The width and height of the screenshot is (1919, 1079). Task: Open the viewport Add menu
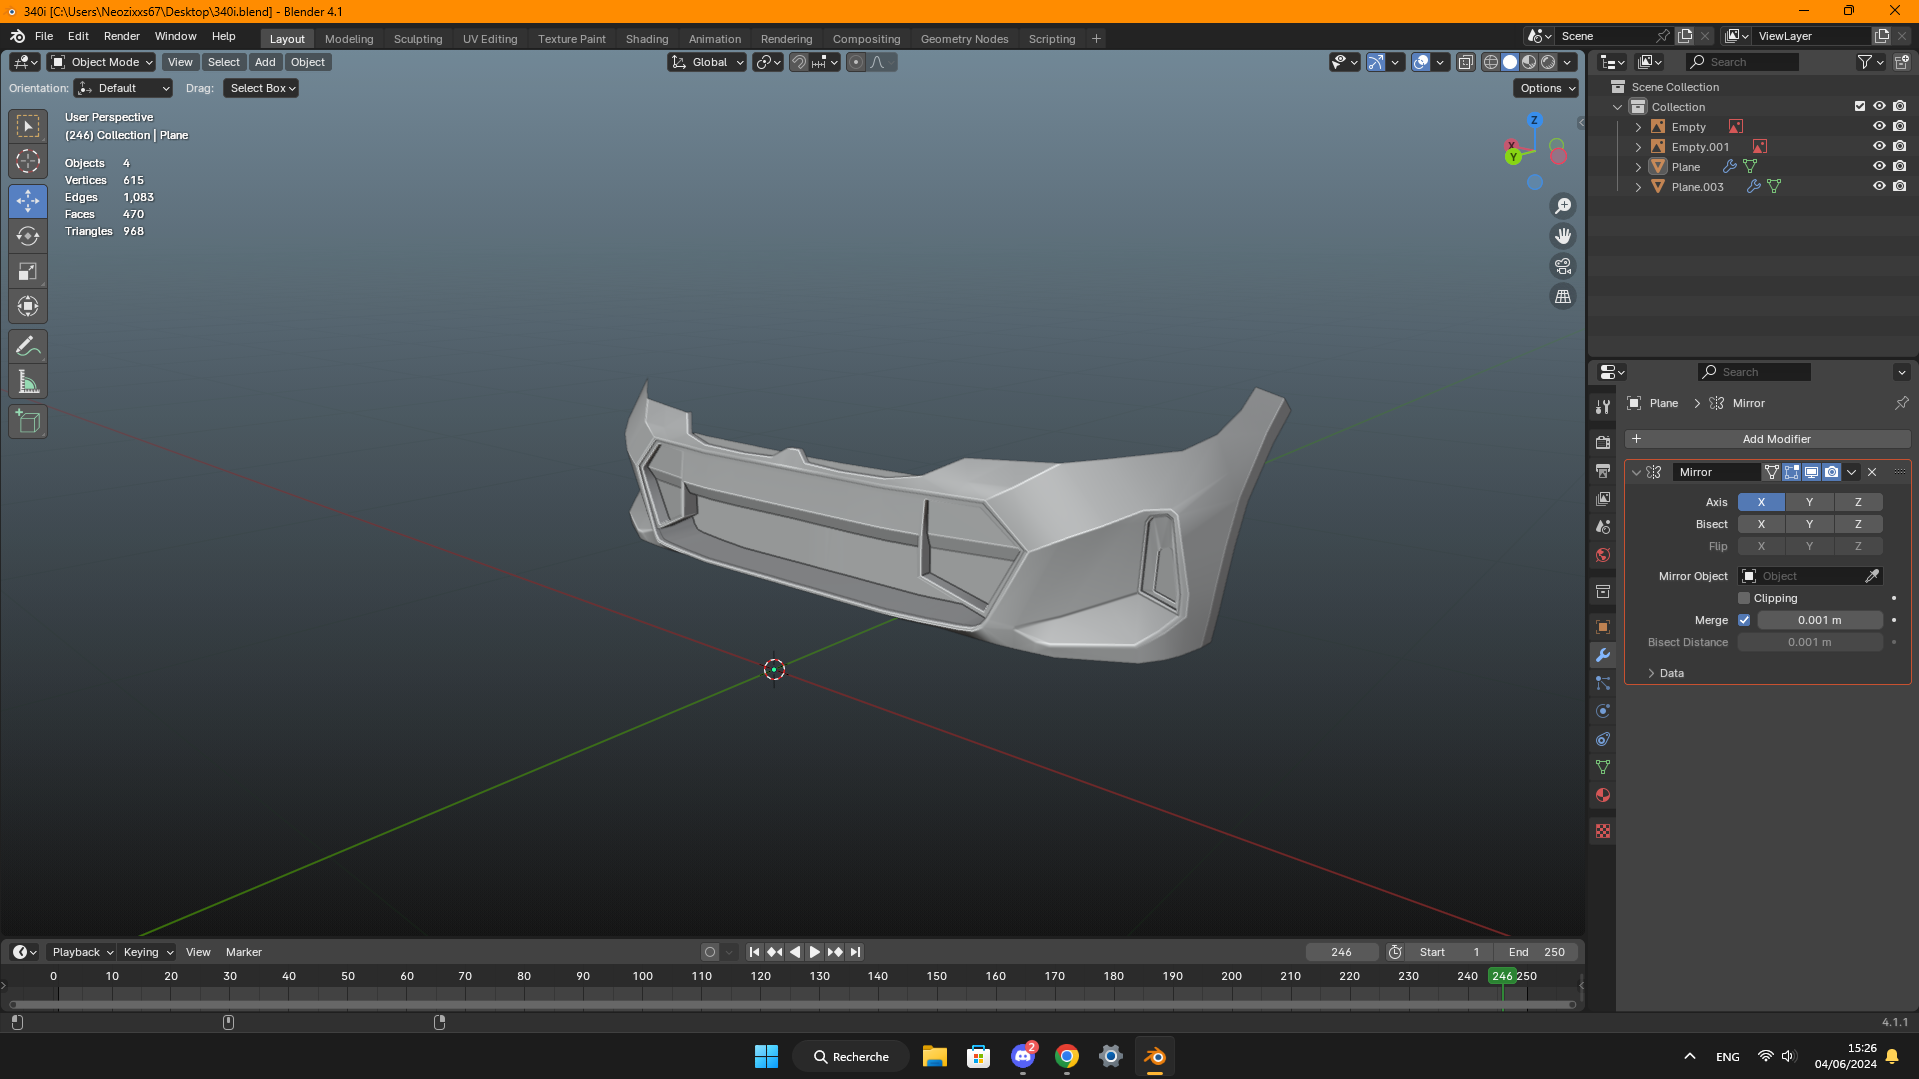pos(265,62)
